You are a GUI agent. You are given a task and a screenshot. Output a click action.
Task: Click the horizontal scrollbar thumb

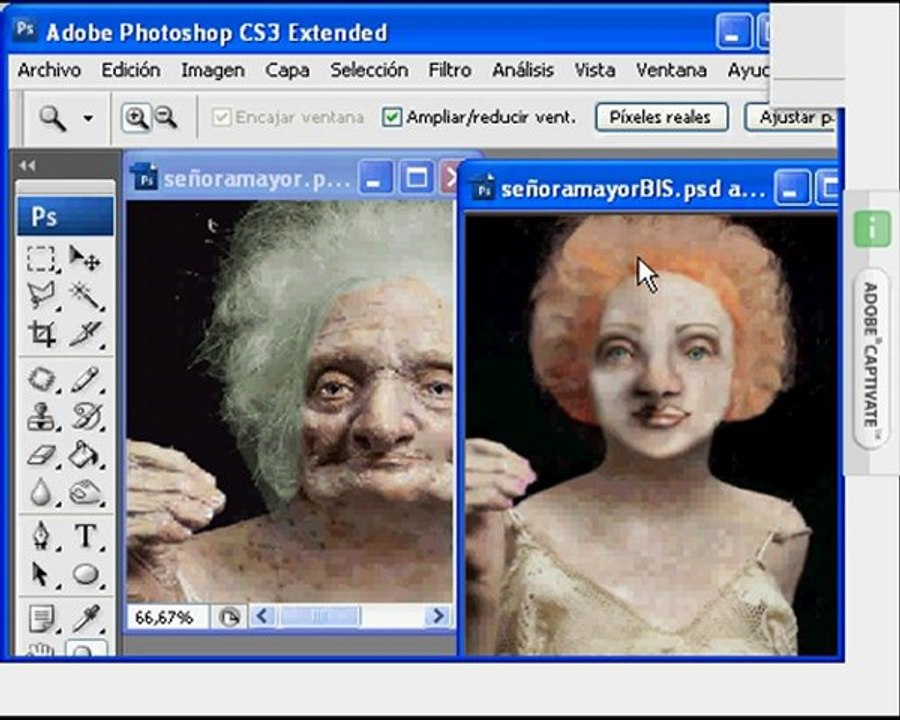[320, 617]
